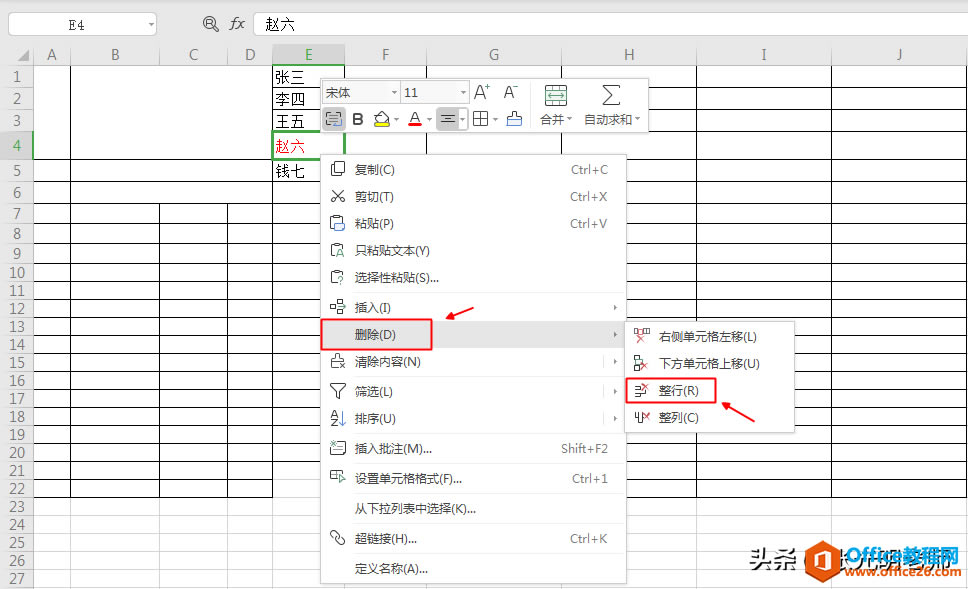Decrease font size with A- icon
This screenshot has height=589, width=968.
[x=510, y=93]
